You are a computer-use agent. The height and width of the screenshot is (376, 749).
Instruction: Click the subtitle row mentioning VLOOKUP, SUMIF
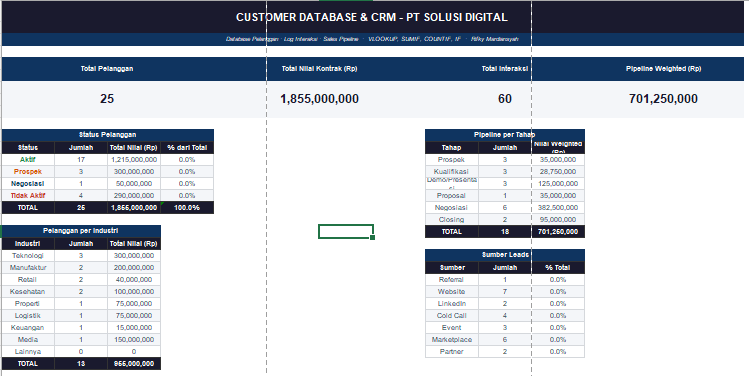click(x=372, y=39)
